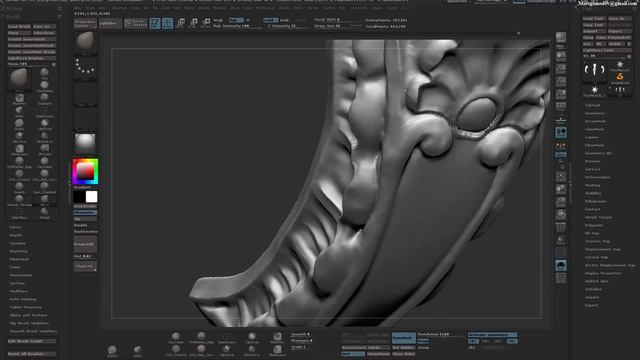
Task: Click the Draw mode button
Action: 167,23
